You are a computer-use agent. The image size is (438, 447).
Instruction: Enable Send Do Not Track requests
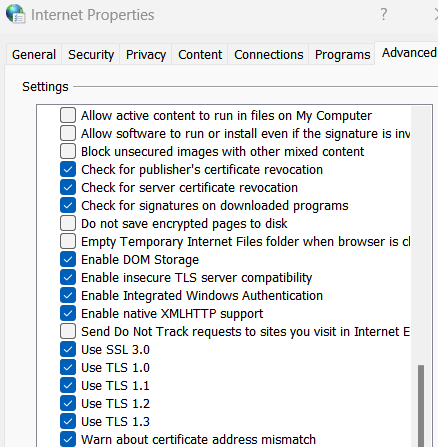[68, 331]
